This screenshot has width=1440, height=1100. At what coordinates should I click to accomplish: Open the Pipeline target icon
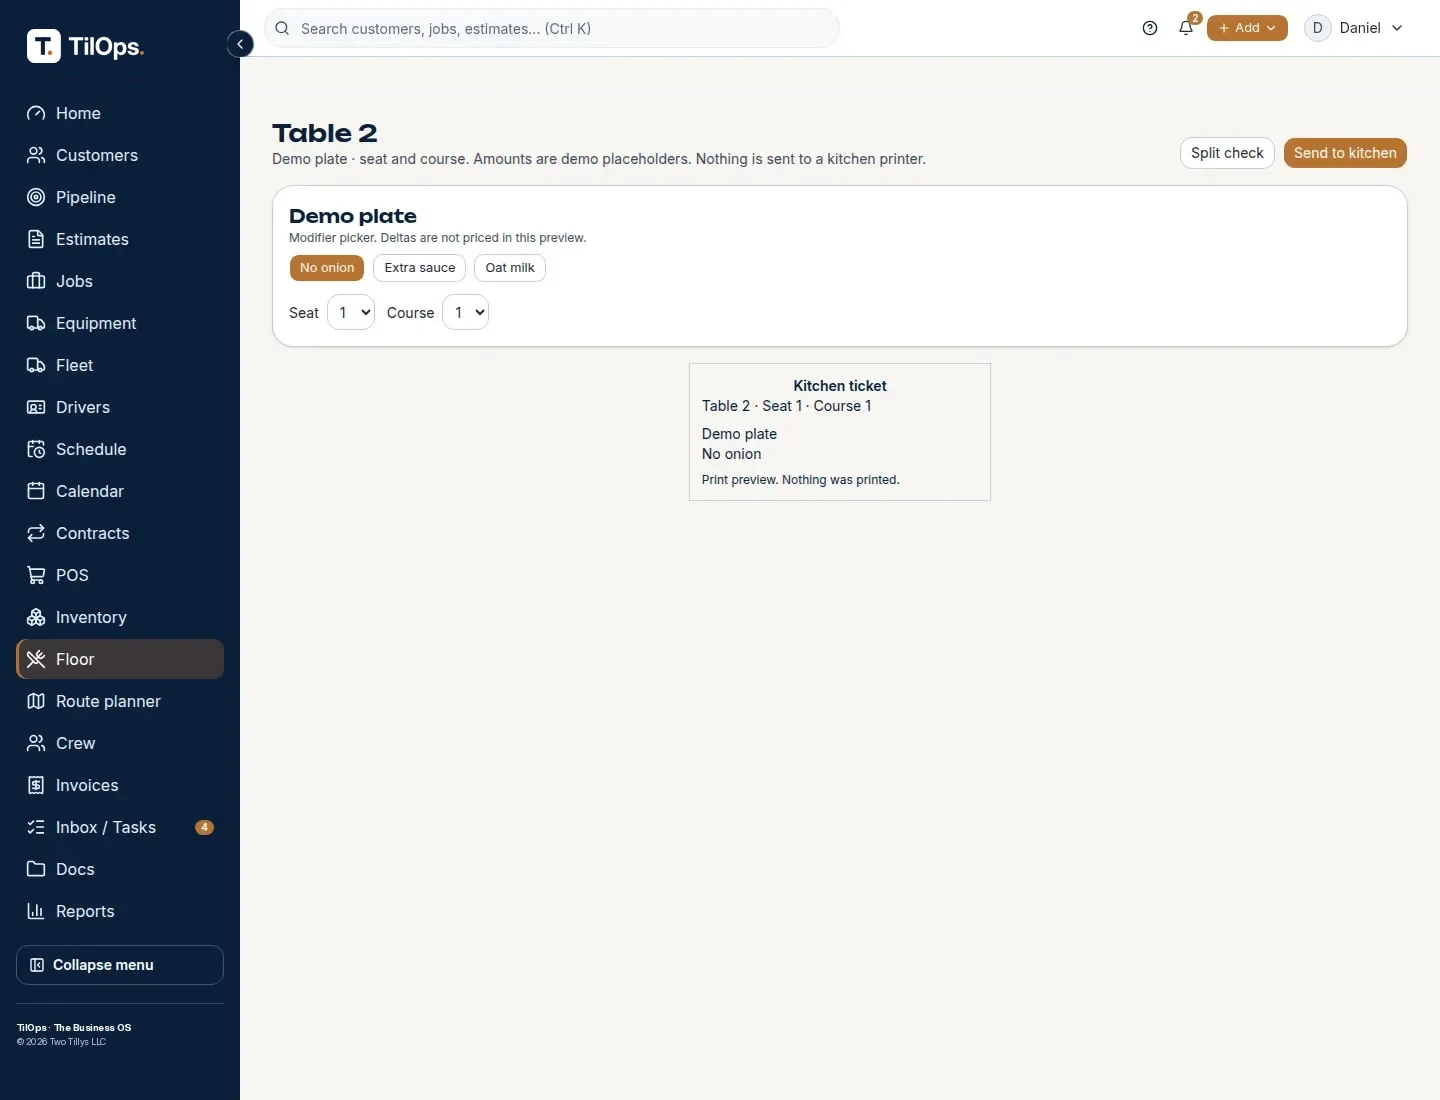click(36, 197)
